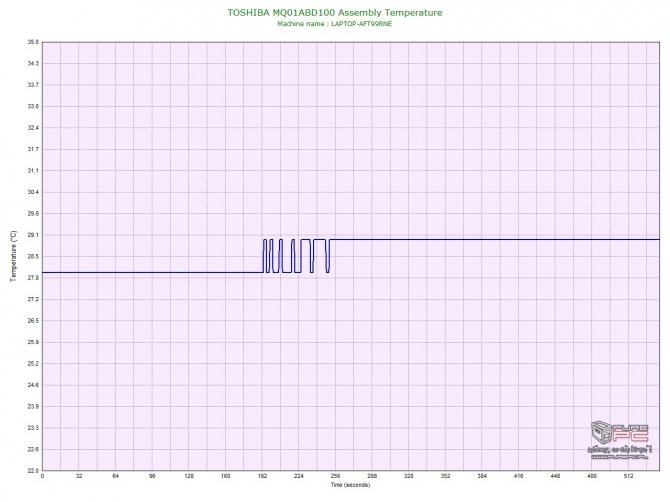Click the 64 seconds time tick
670x502 pixels.
click(115, 476)
